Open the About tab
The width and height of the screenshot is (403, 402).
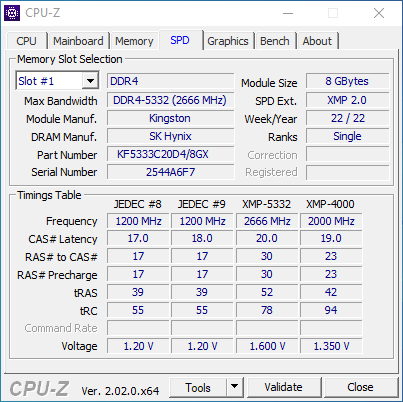317,41
